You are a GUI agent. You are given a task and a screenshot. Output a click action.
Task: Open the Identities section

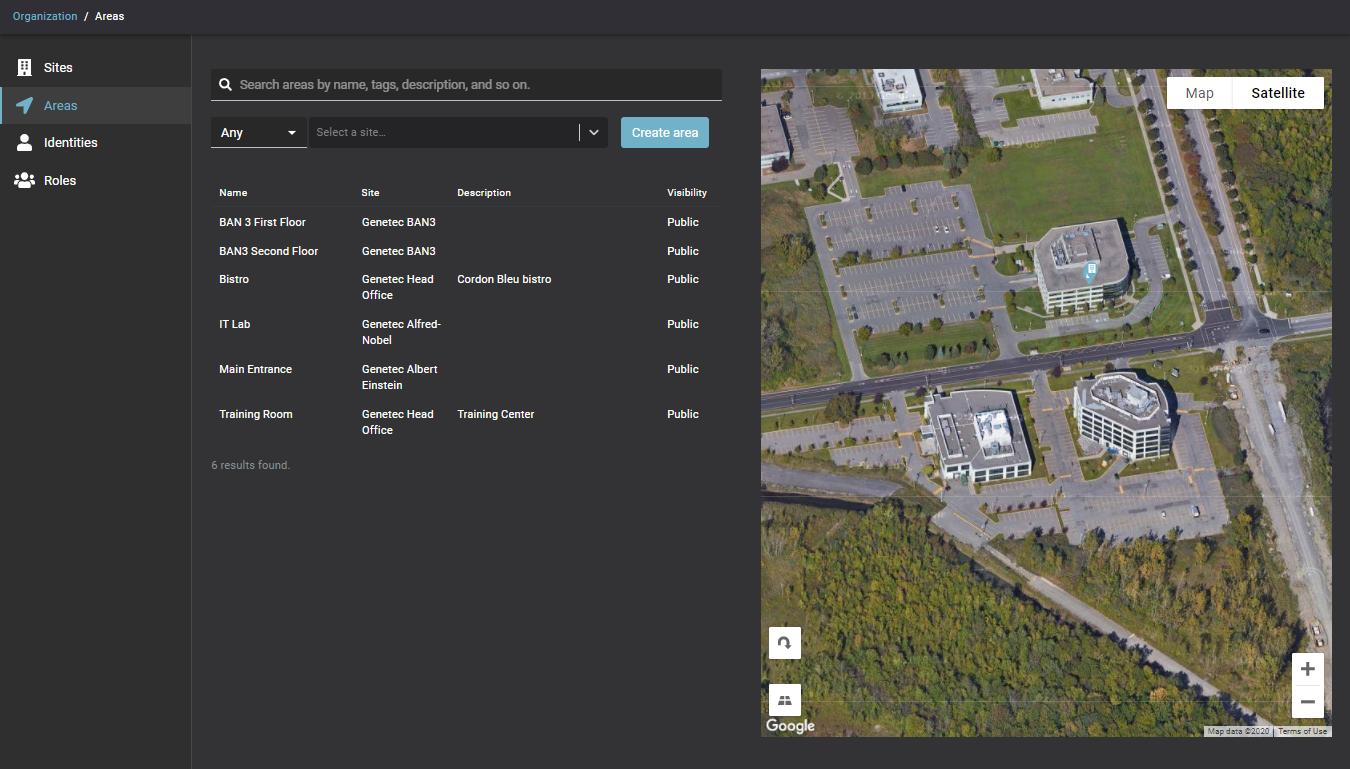tap(70, 143)
